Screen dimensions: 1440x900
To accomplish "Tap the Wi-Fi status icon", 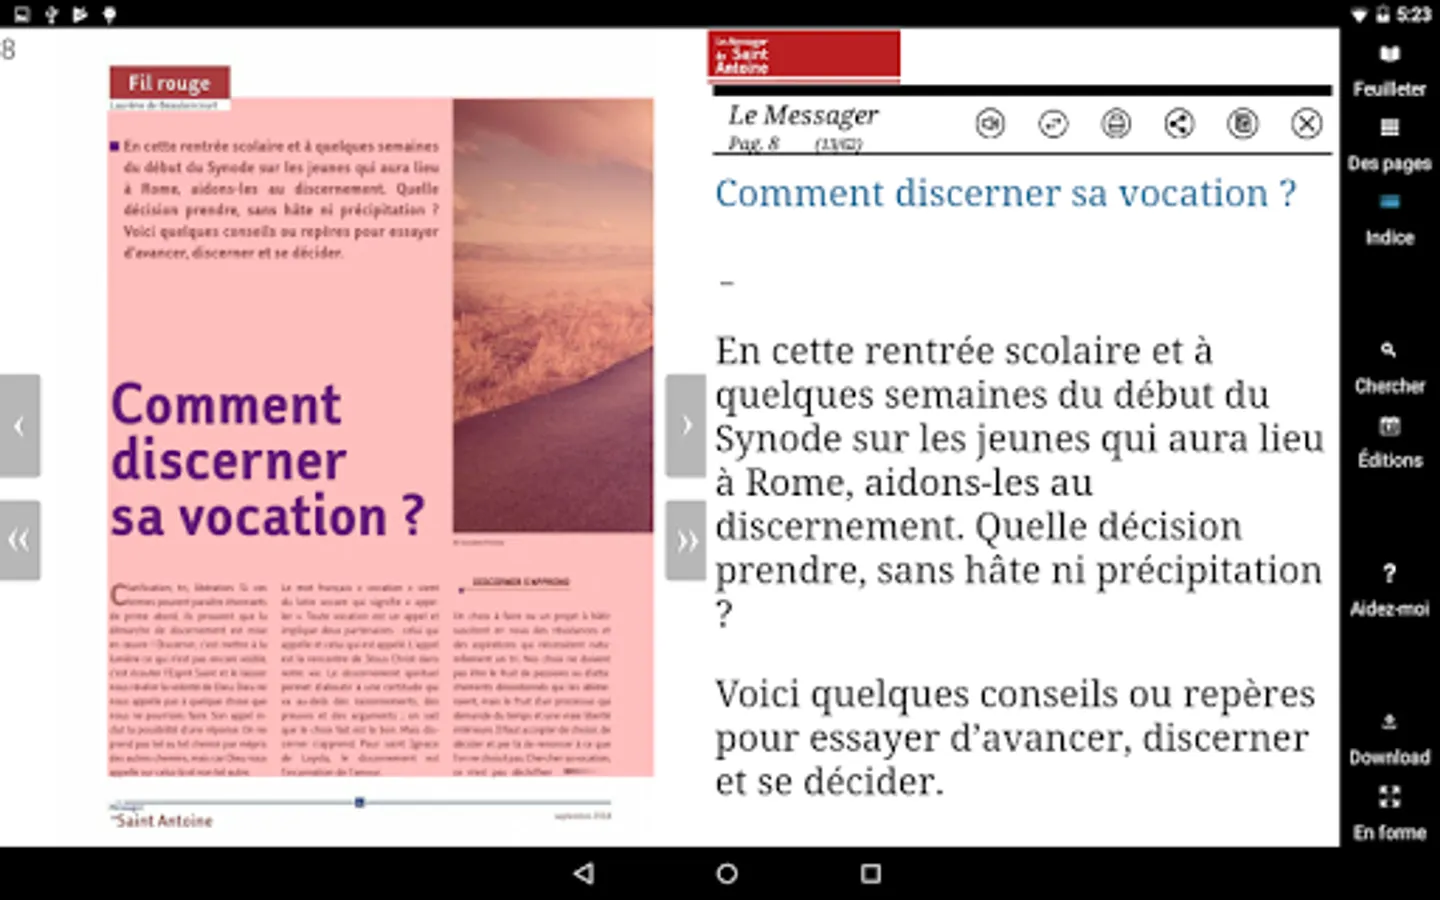I will tap(1359, 14).
